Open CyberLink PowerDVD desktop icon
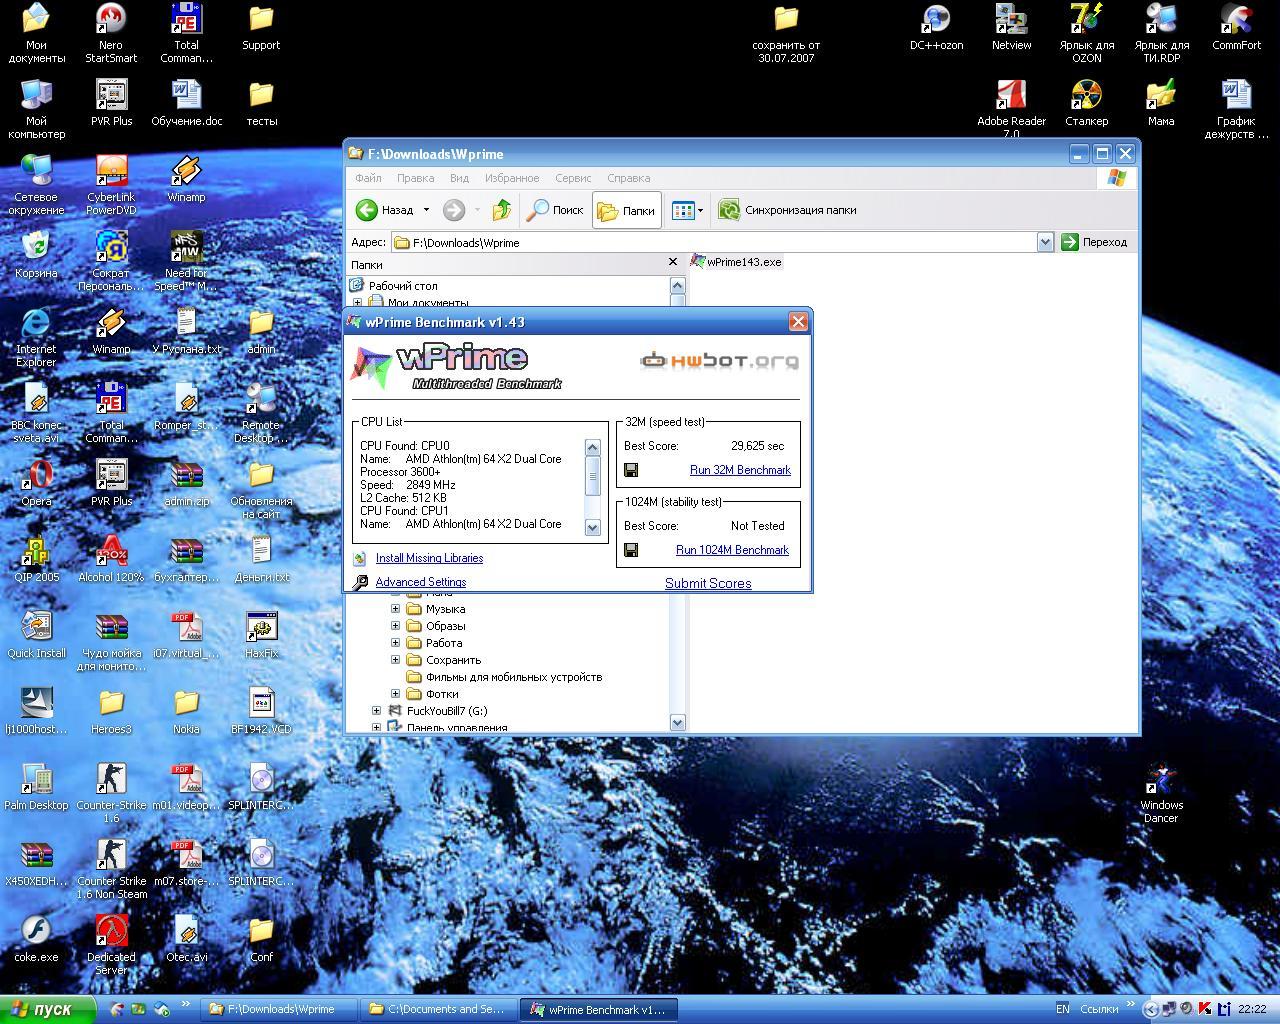This screenshot has height=1024, width=1280. tap(111, 186)
